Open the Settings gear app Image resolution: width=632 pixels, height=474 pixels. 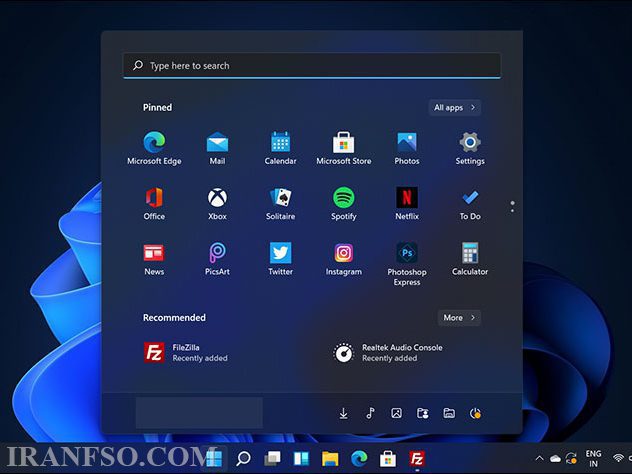click(x=470, y=148)
